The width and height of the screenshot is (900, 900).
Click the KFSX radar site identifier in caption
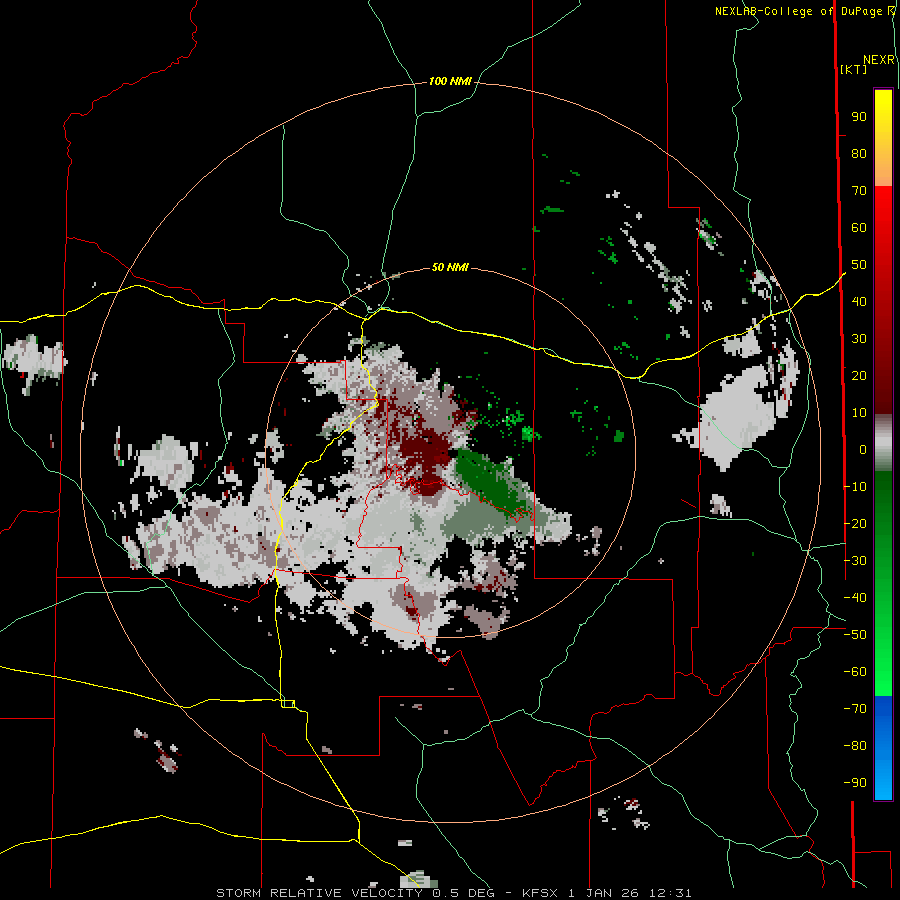click(x=540, y=893)
